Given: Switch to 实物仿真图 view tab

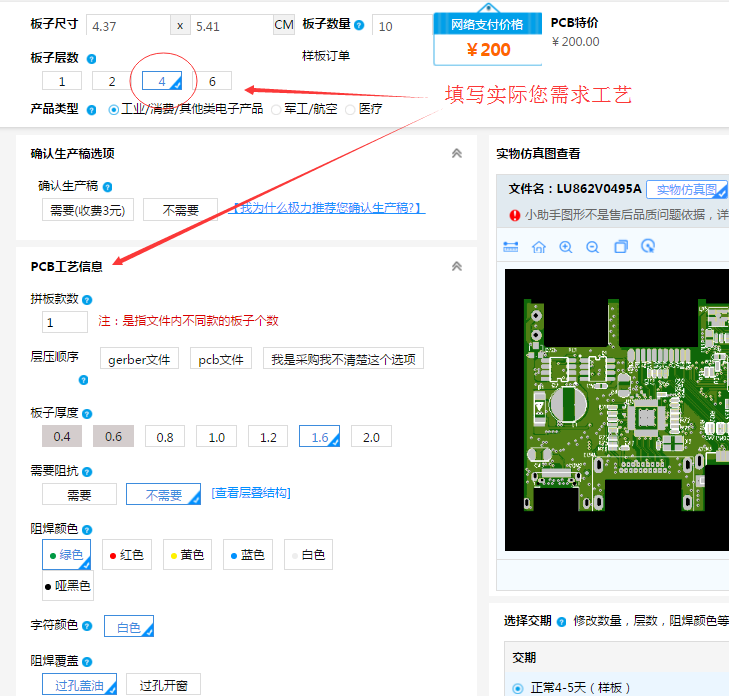Looking at the screenshot, I should point(686,189).
